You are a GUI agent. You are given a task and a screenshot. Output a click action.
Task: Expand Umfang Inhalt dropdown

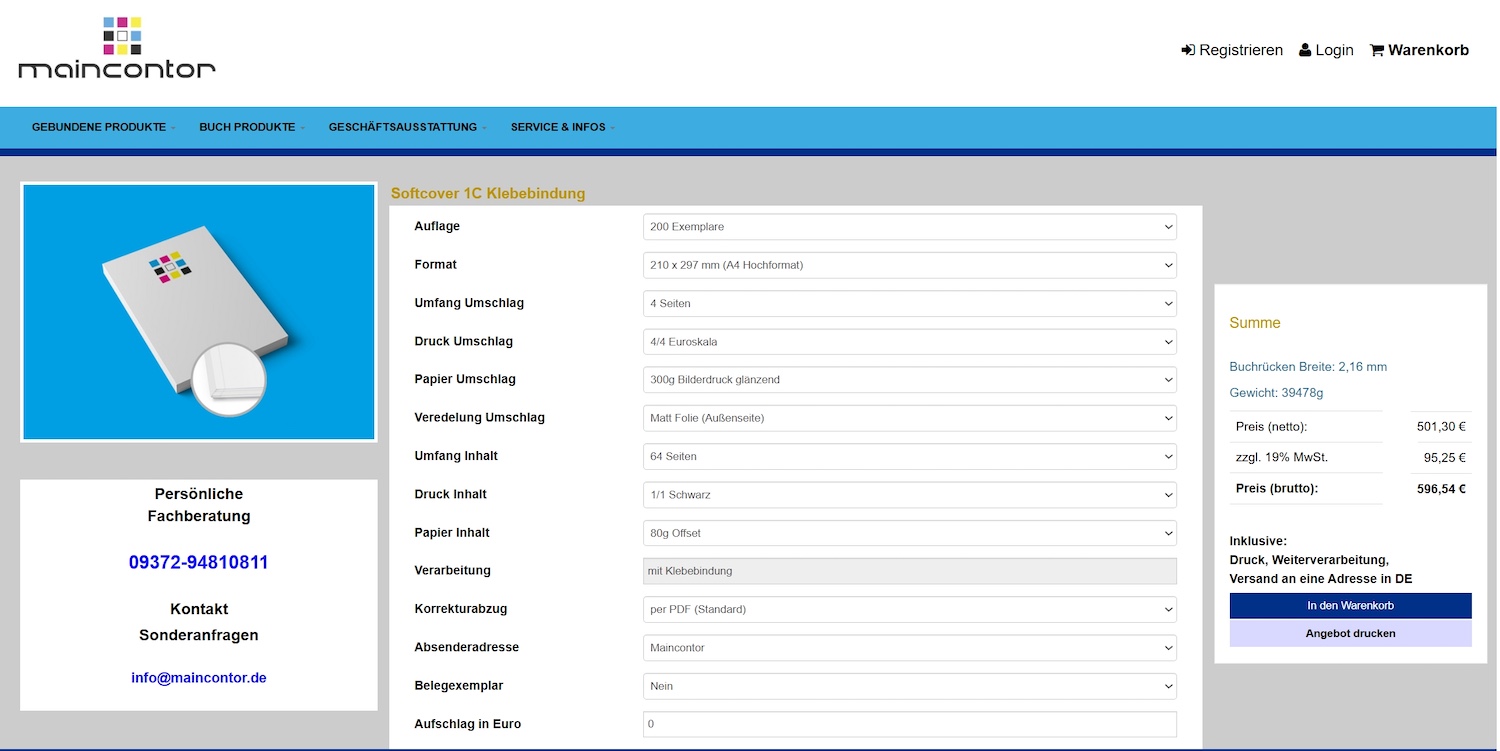click(910, 456)
